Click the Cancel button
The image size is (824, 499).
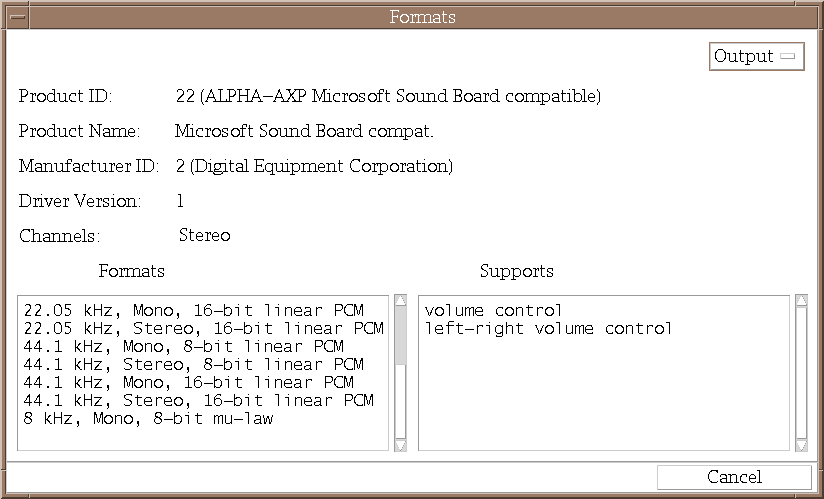[734, 477]
